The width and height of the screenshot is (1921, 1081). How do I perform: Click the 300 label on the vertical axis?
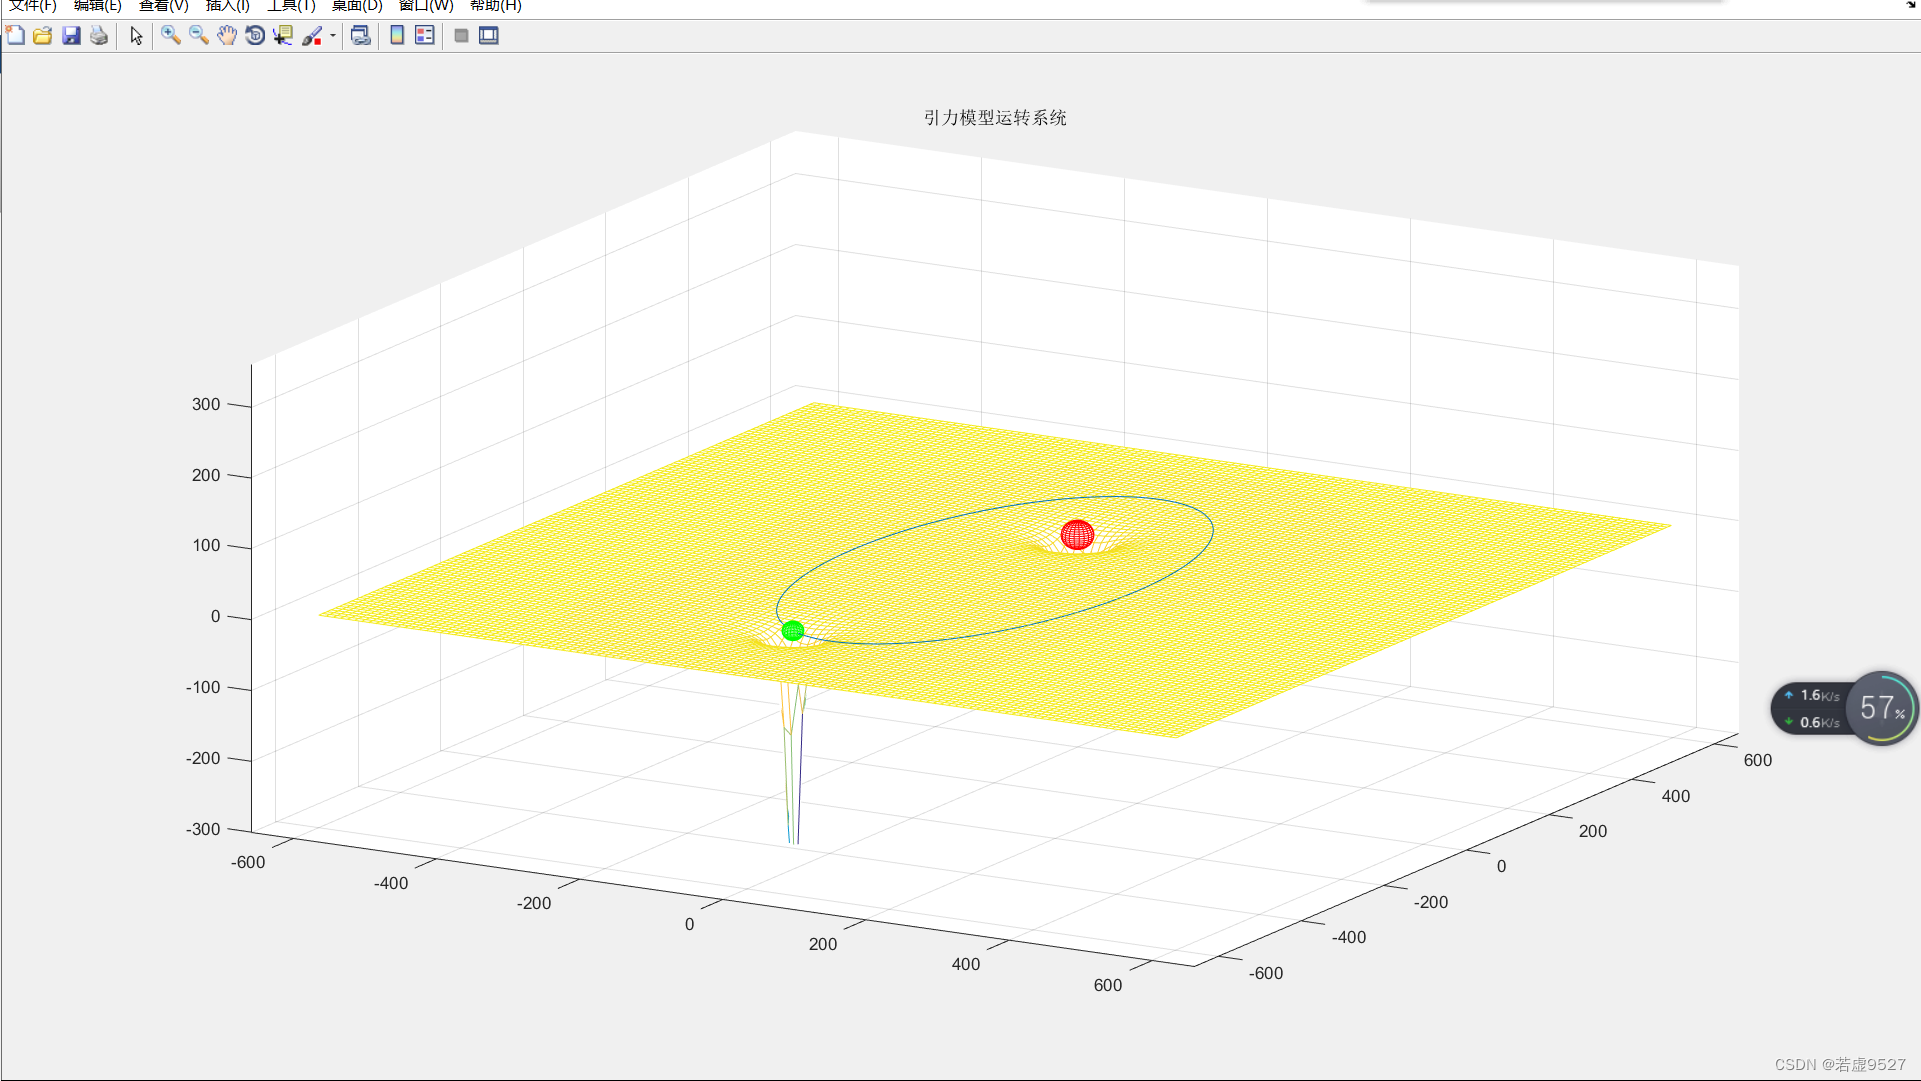click(x=206, y=404)
